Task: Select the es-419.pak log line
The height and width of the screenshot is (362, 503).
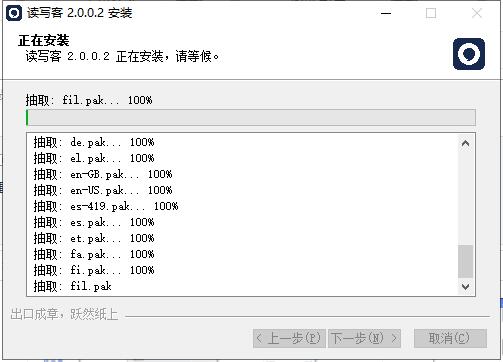Action: tap(106, 206)
